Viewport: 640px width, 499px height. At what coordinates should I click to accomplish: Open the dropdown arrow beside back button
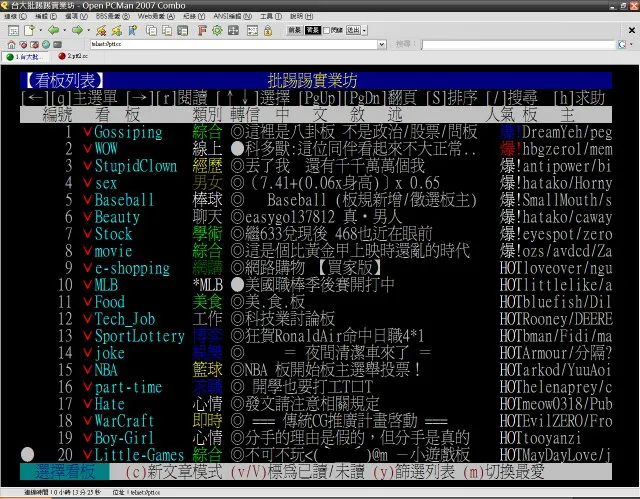[x=64, y=30]
